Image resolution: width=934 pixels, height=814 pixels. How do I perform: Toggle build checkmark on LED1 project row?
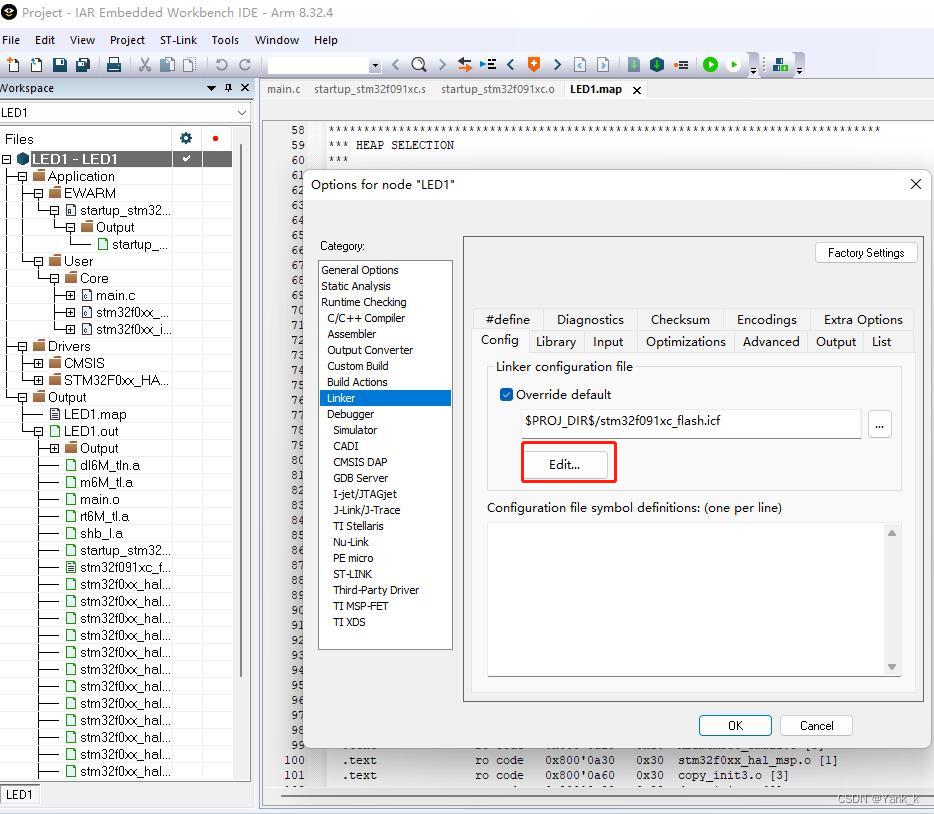[186, 158]
